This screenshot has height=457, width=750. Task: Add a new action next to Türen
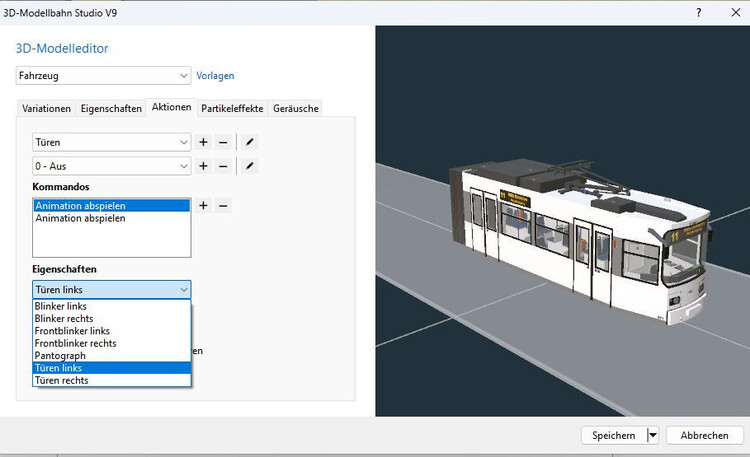coord(203,142)
